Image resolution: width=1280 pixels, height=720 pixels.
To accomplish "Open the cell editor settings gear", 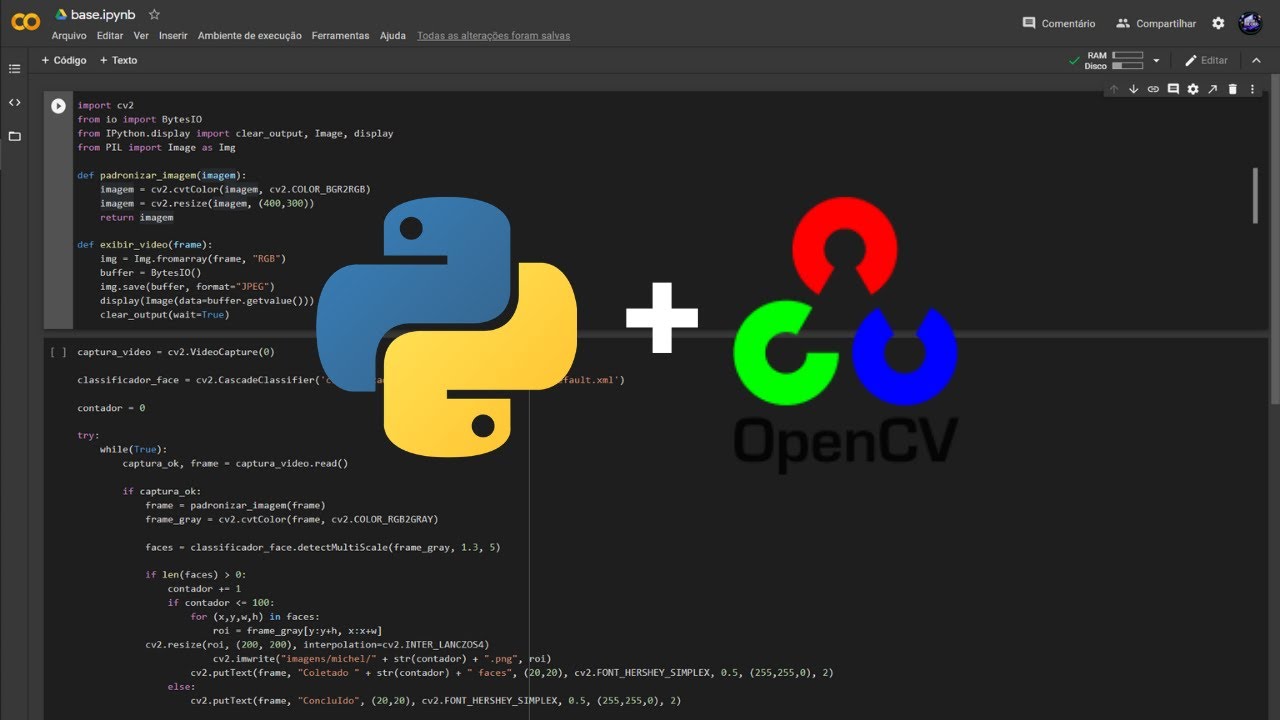I will [x=1192, y=89].
